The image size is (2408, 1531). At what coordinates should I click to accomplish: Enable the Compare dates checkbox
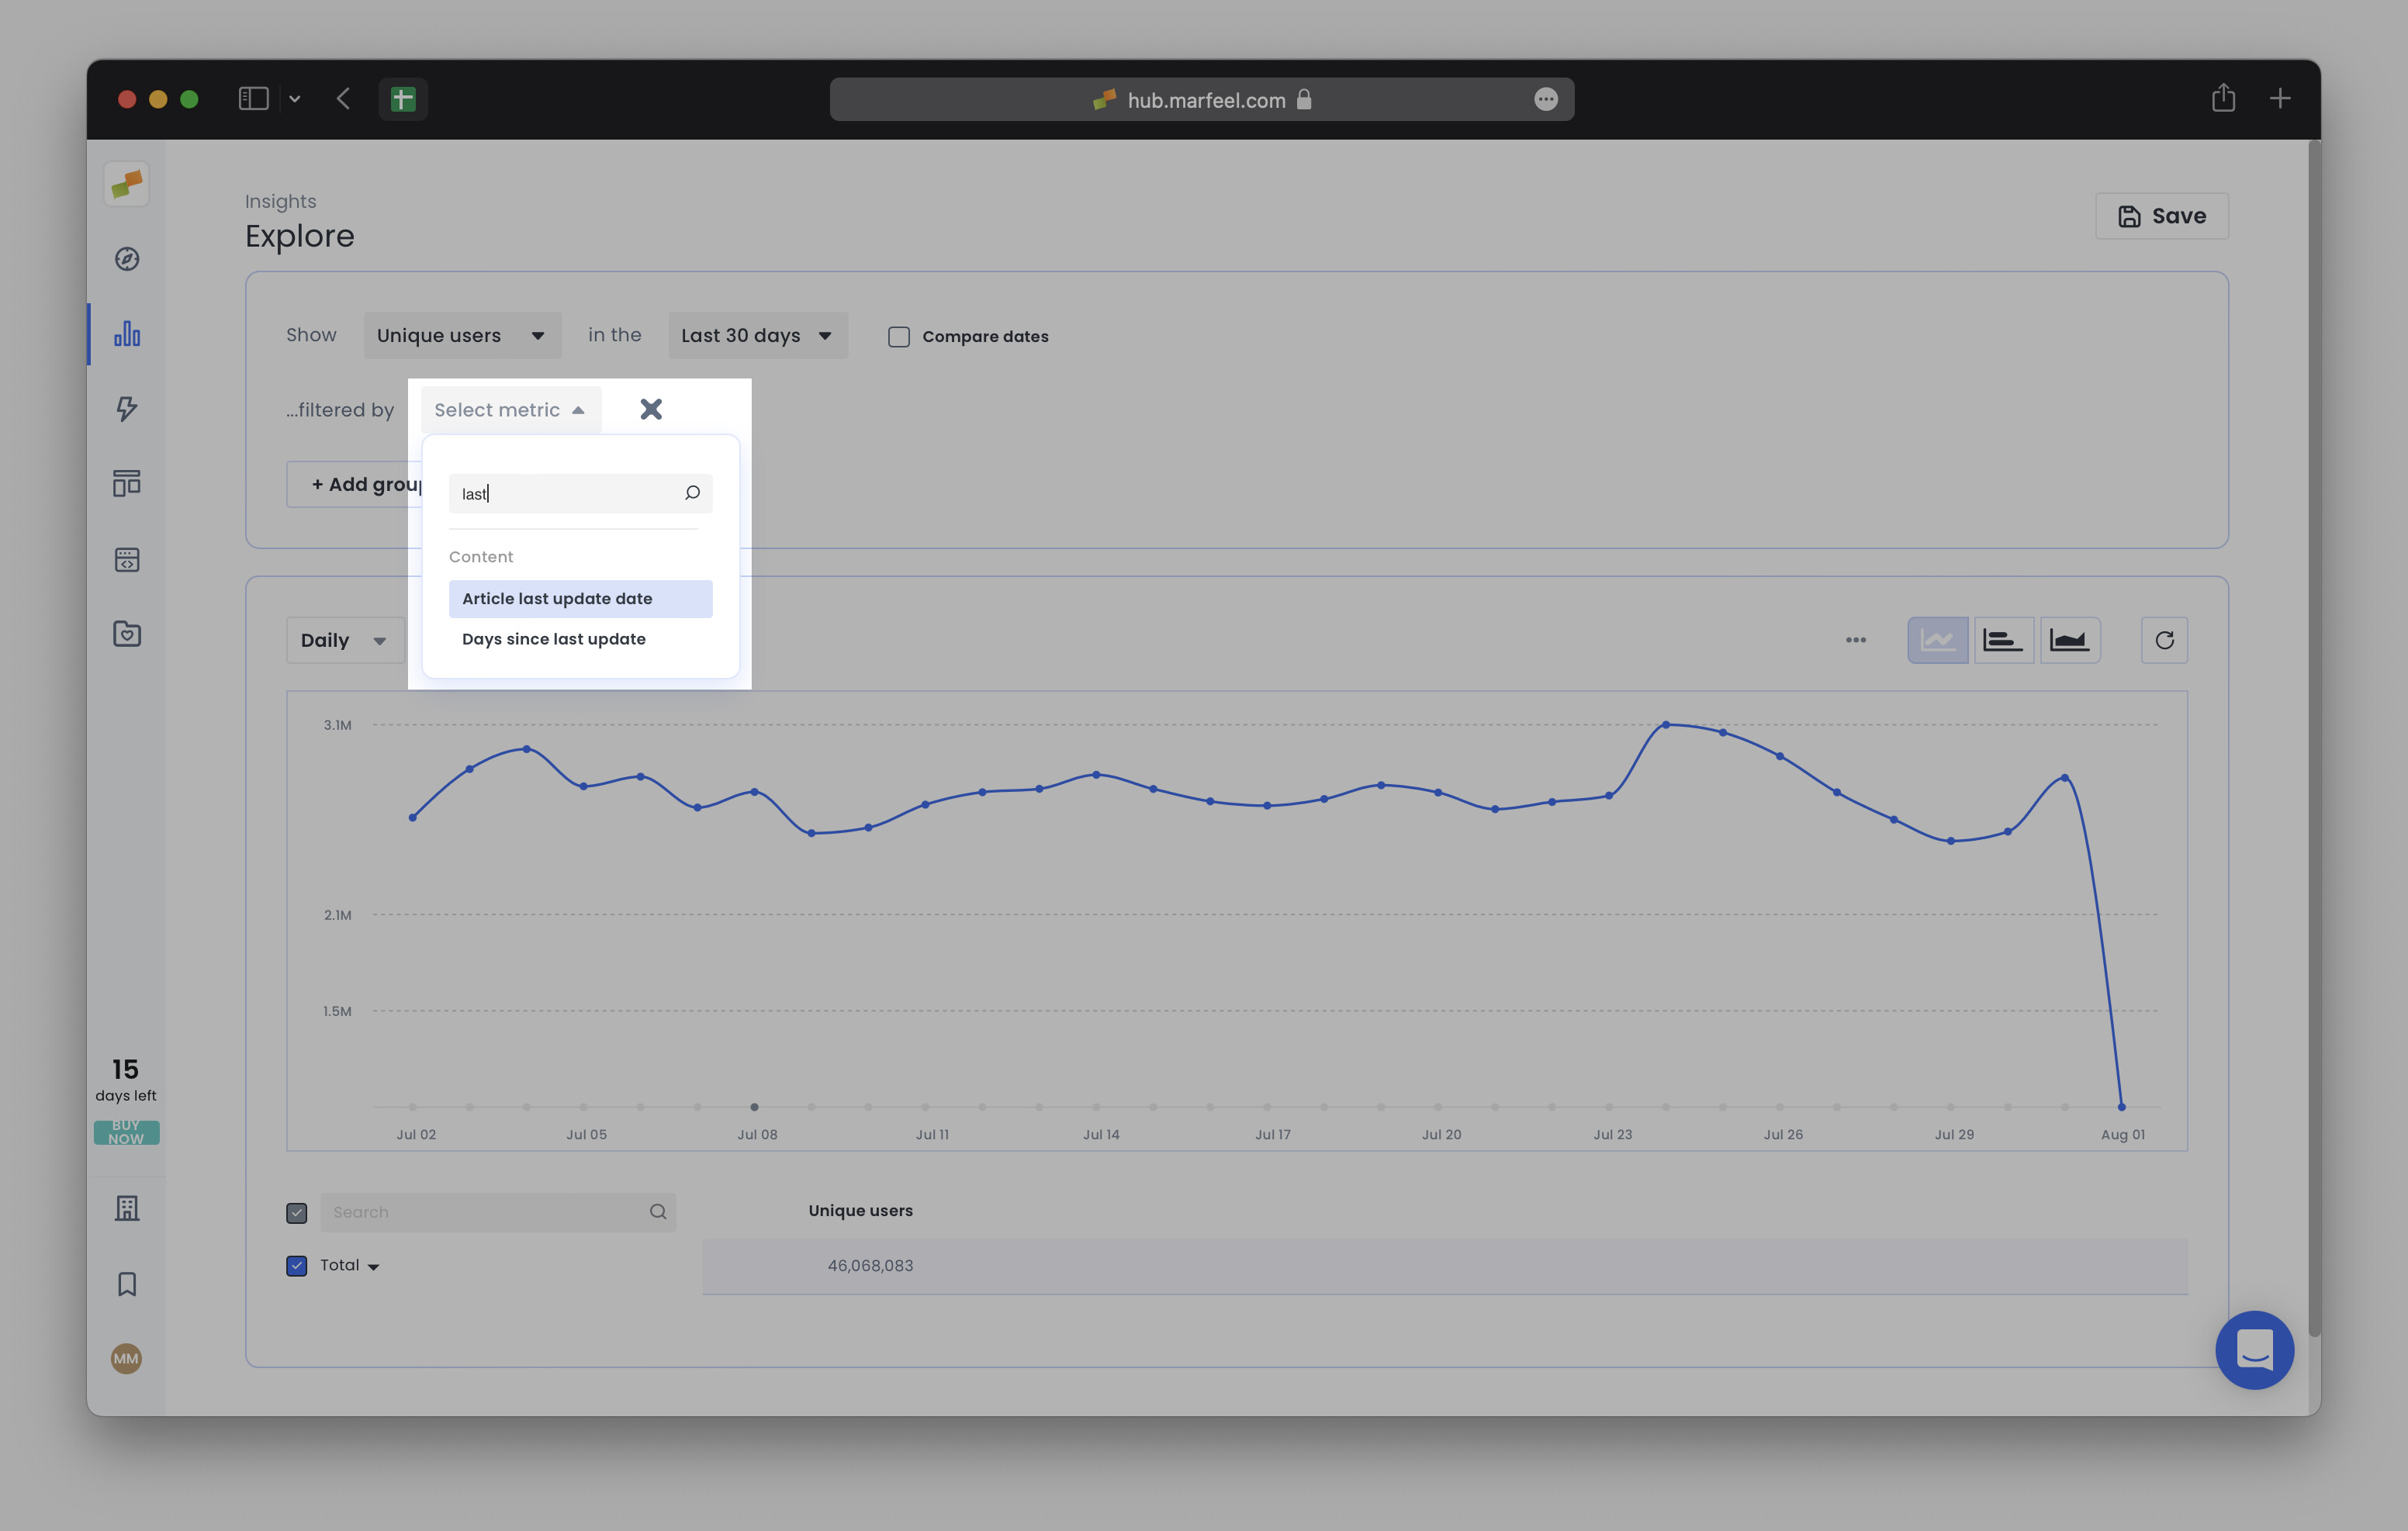[899, 337]
